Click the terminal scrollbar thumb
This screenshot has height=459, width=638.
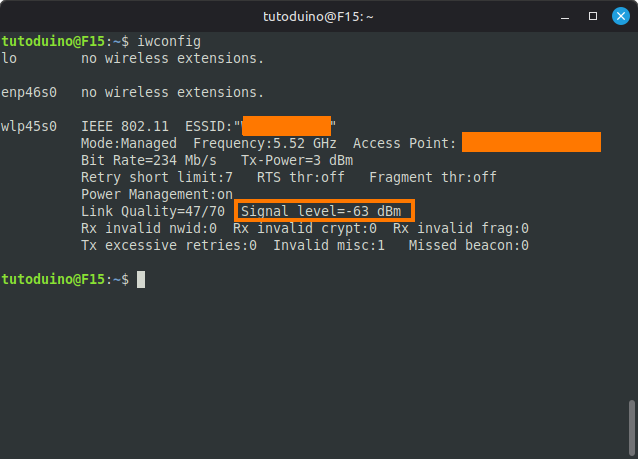click(631, 427)
